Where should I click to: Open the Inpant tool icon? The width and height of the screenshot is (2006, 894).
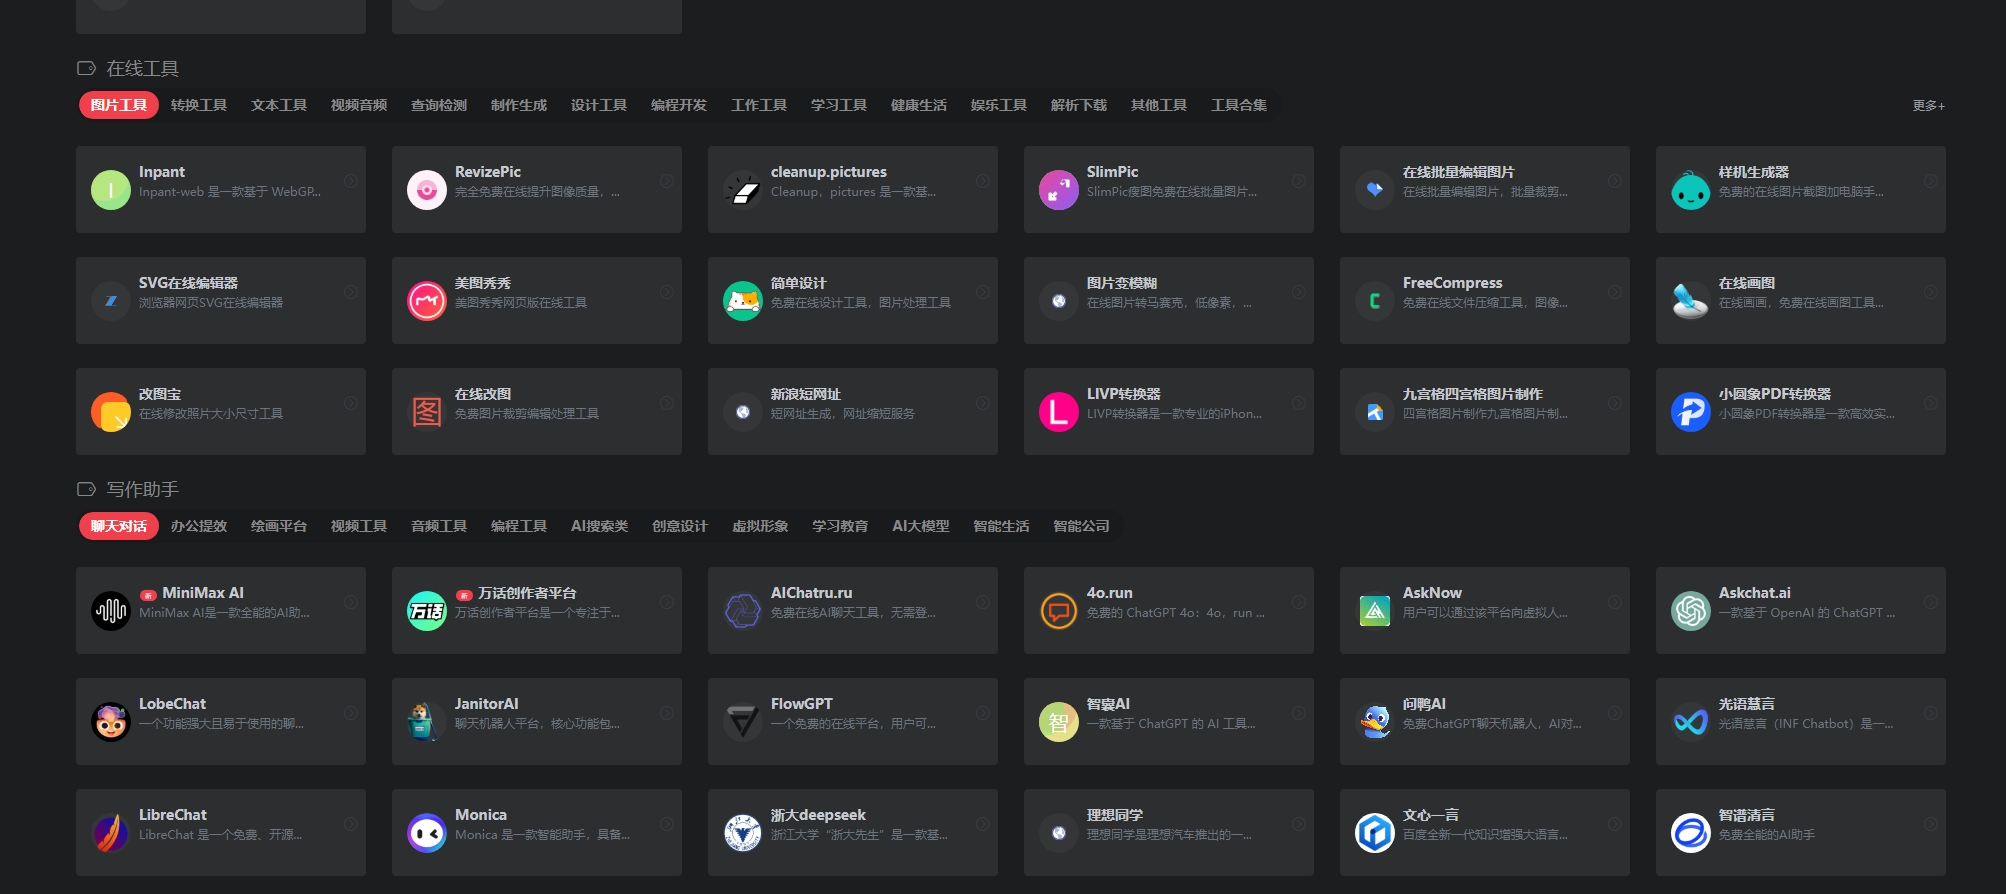click(111, 190)
